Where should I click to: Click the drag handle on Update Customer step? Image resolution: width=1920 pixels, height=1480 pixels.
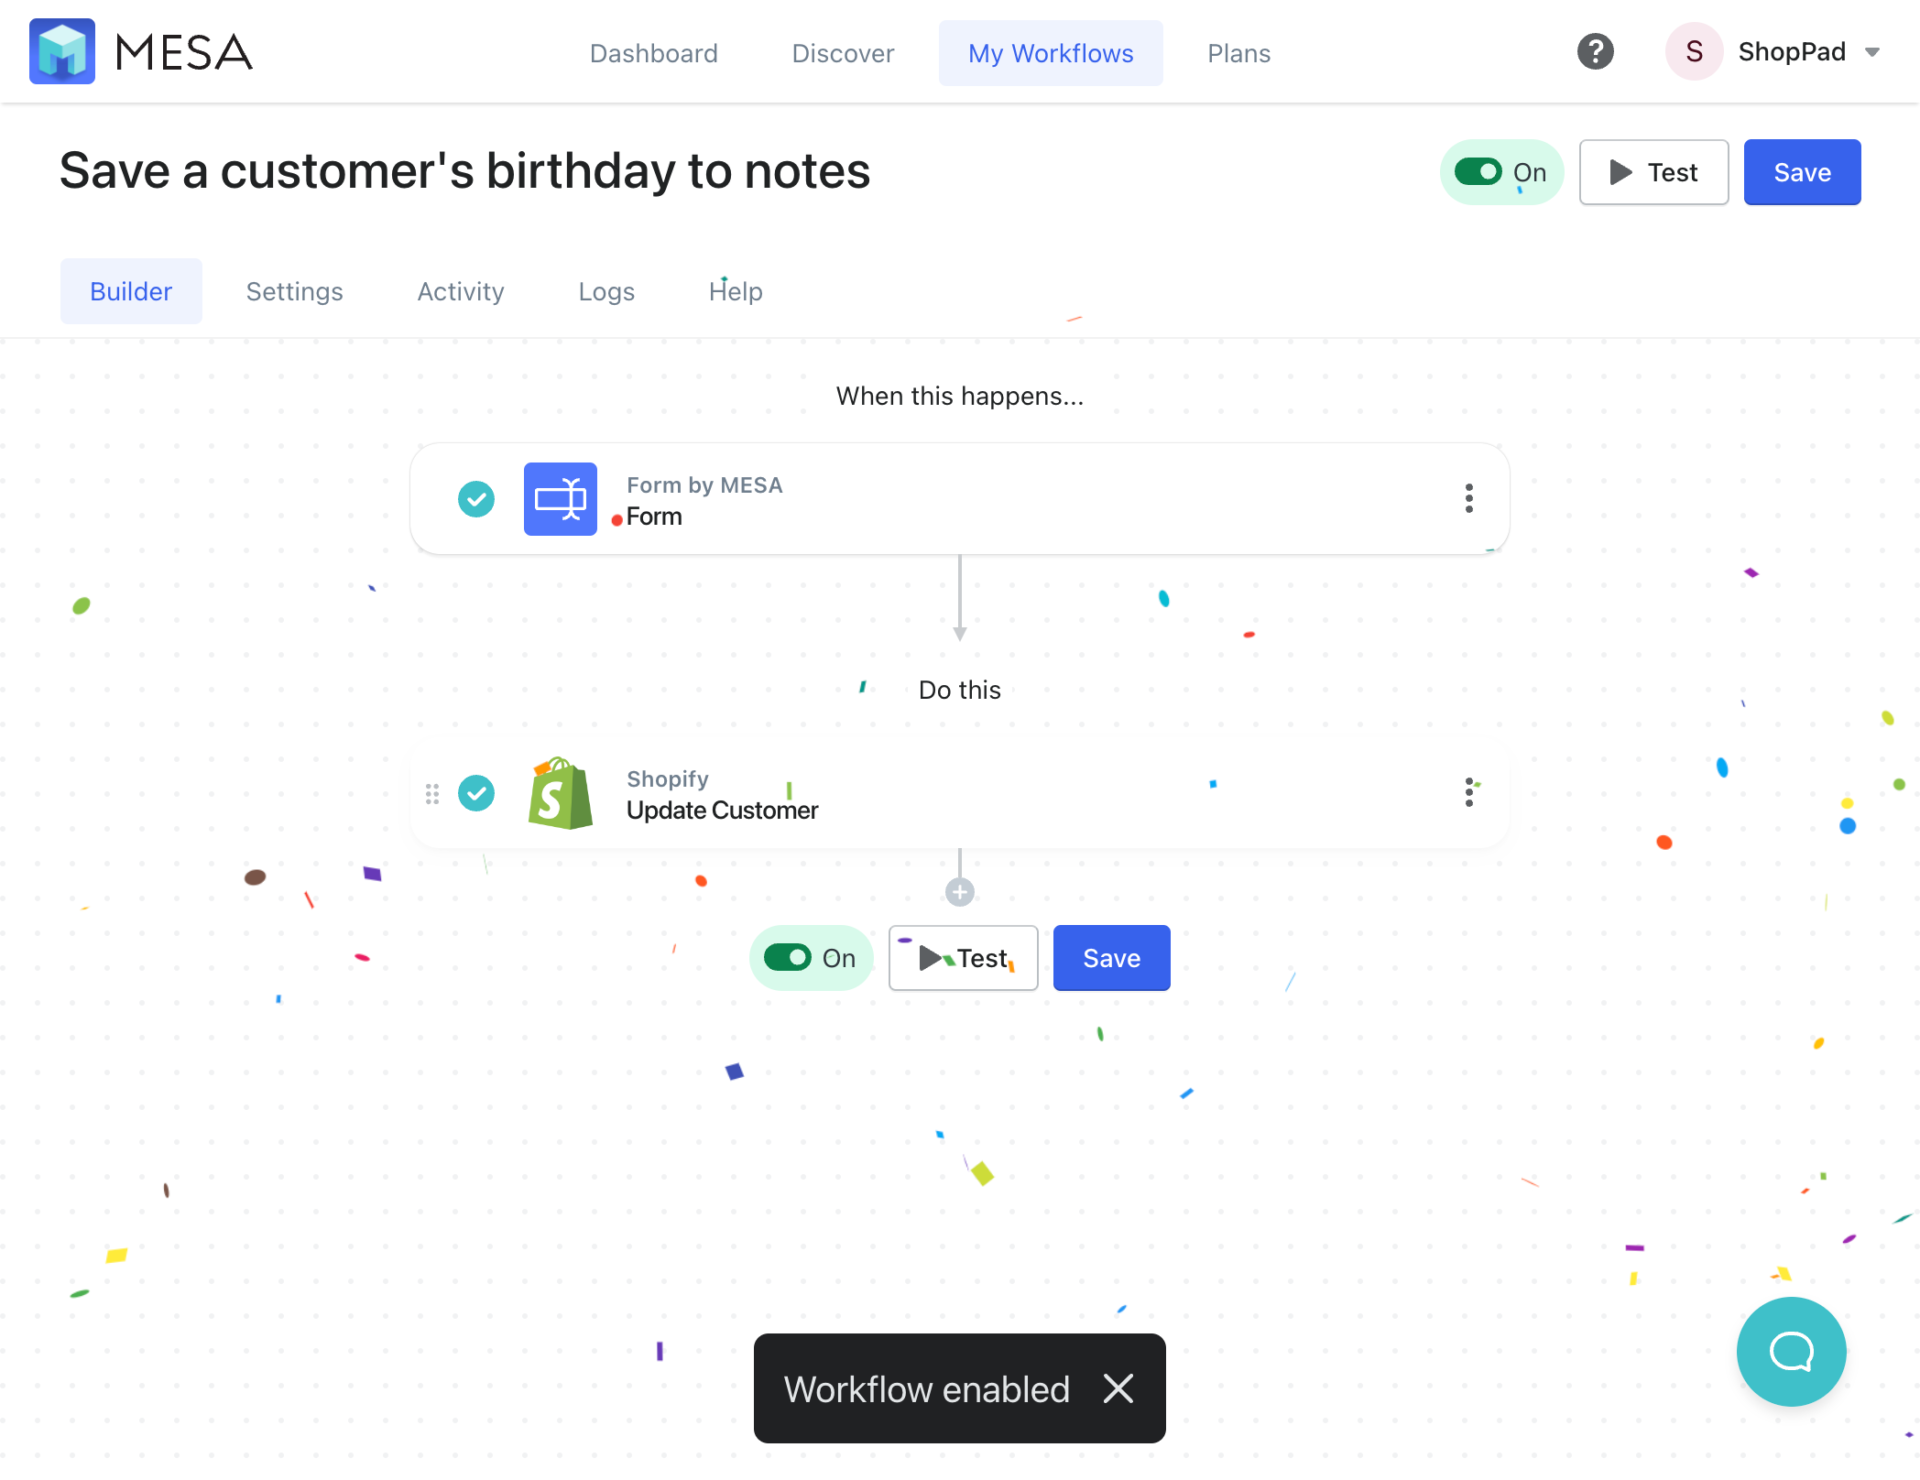tap(433, 793)
